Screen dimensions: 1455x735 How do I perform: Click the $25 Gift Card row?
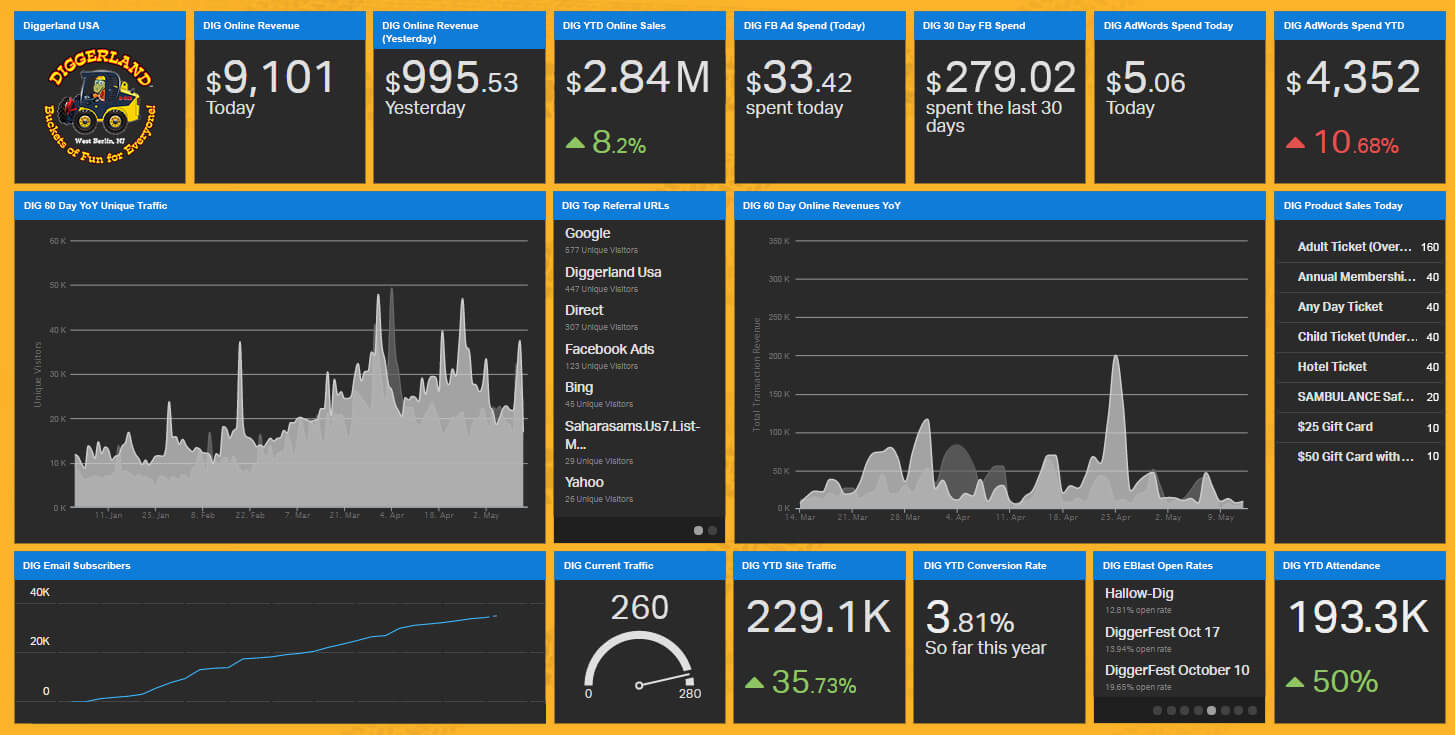point(1360,427)
